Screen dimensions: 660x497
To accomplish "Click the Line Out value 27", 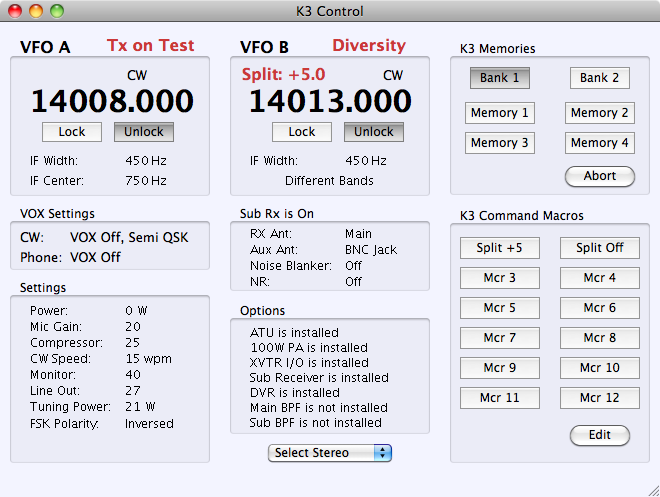I will click(133, 391).
